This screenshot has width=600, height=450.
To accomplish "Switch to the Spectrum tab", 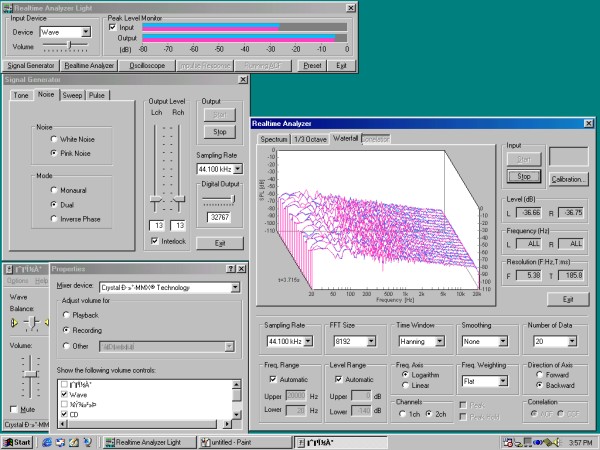I will [x=274, y=139].
